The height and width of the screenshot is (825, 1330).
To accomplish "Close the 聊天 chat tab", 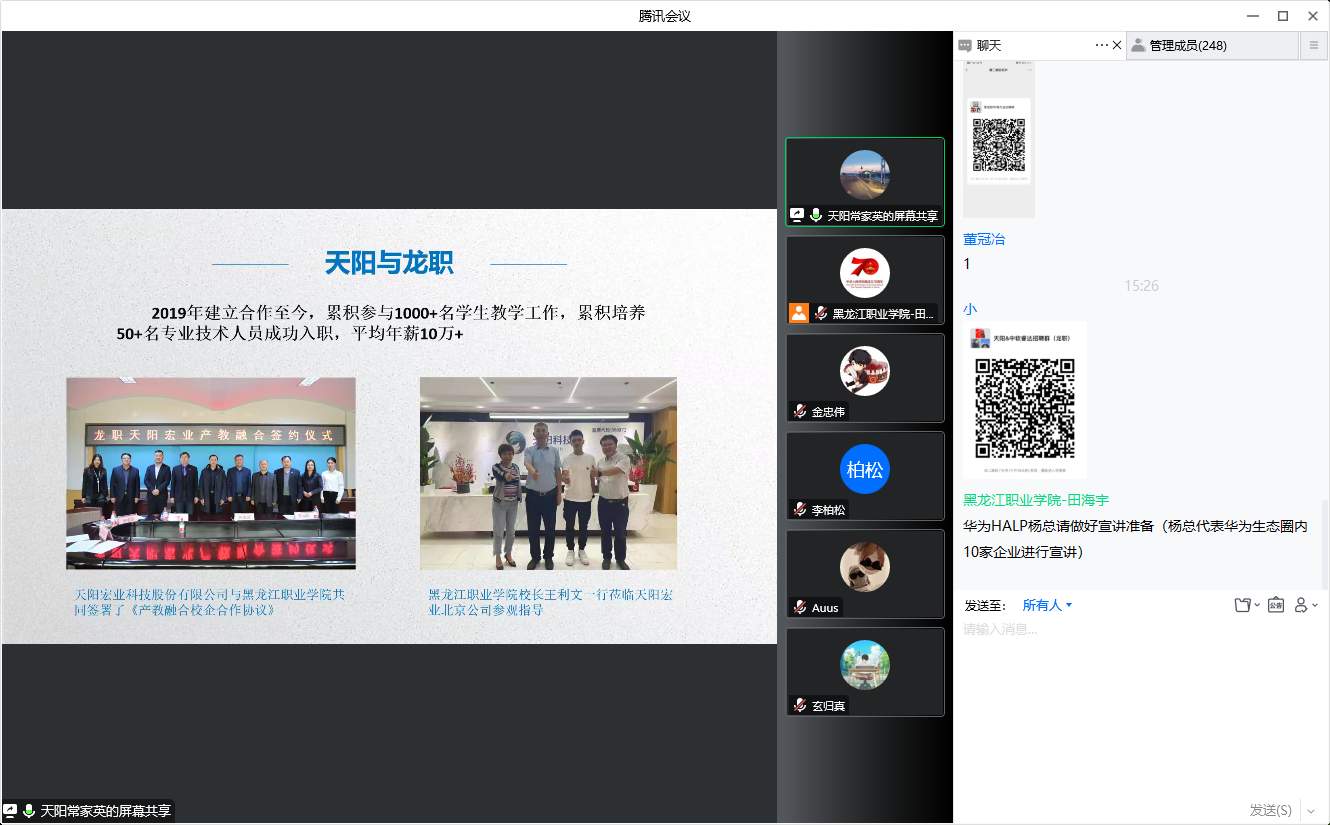I will click(x=1117, y=45).
